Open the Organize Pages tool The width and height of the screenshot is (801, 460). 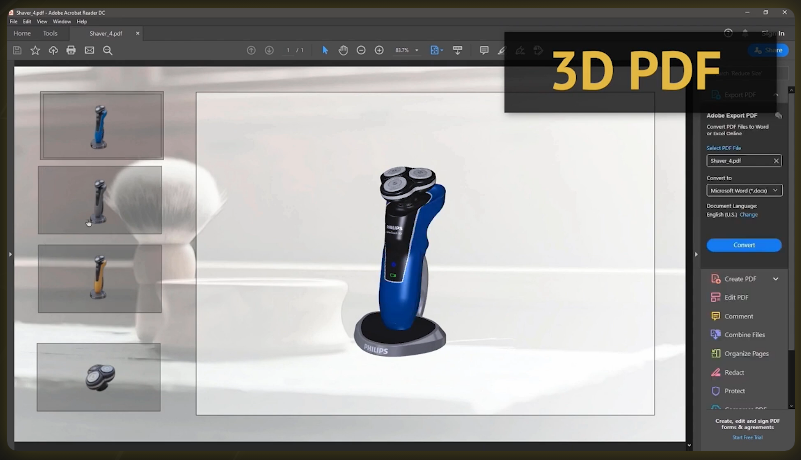[744, 354]
